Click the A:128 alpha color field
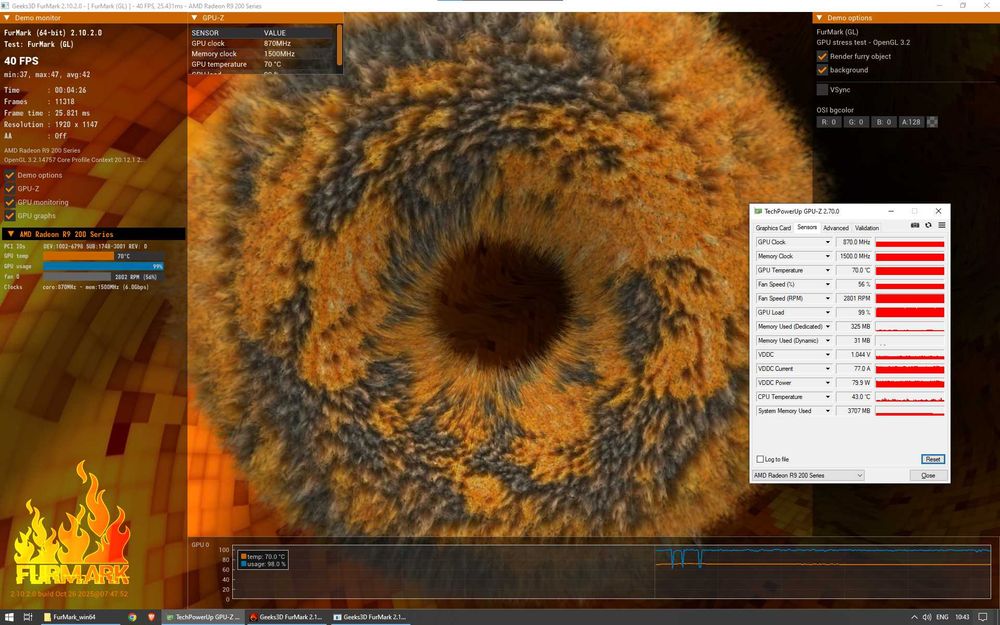The width and height of the screenshot is (1000, 625). pos(911,122)
